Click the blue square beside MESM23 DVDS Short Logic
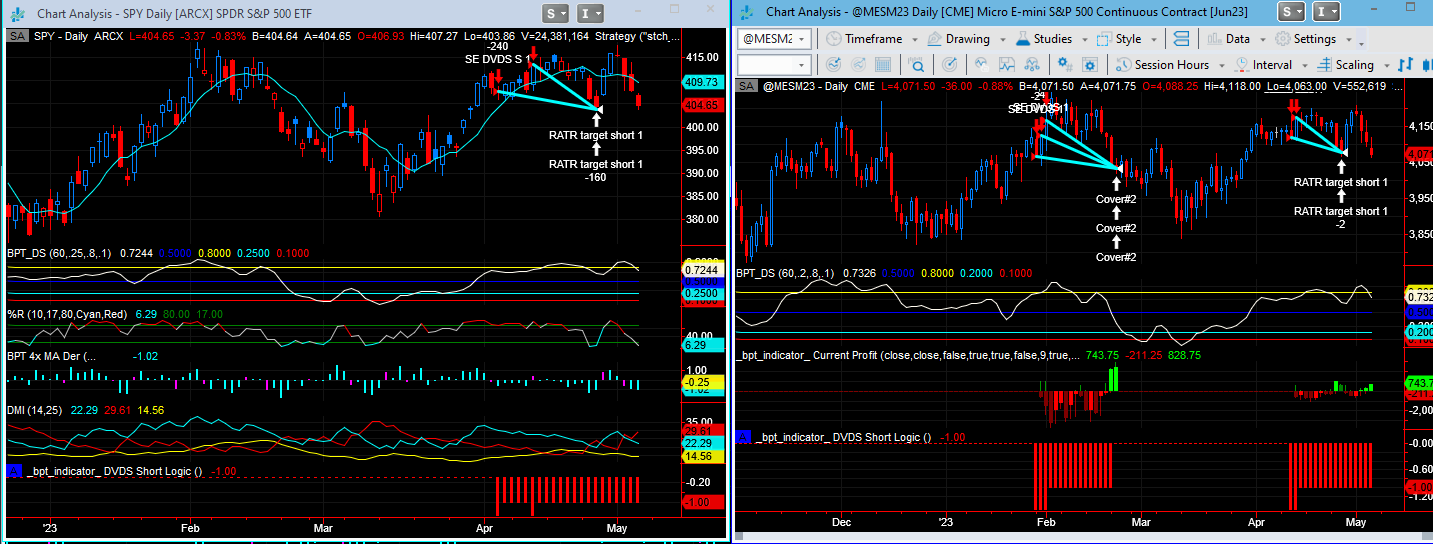This screenshot has width=1433, height=544. 744,437
